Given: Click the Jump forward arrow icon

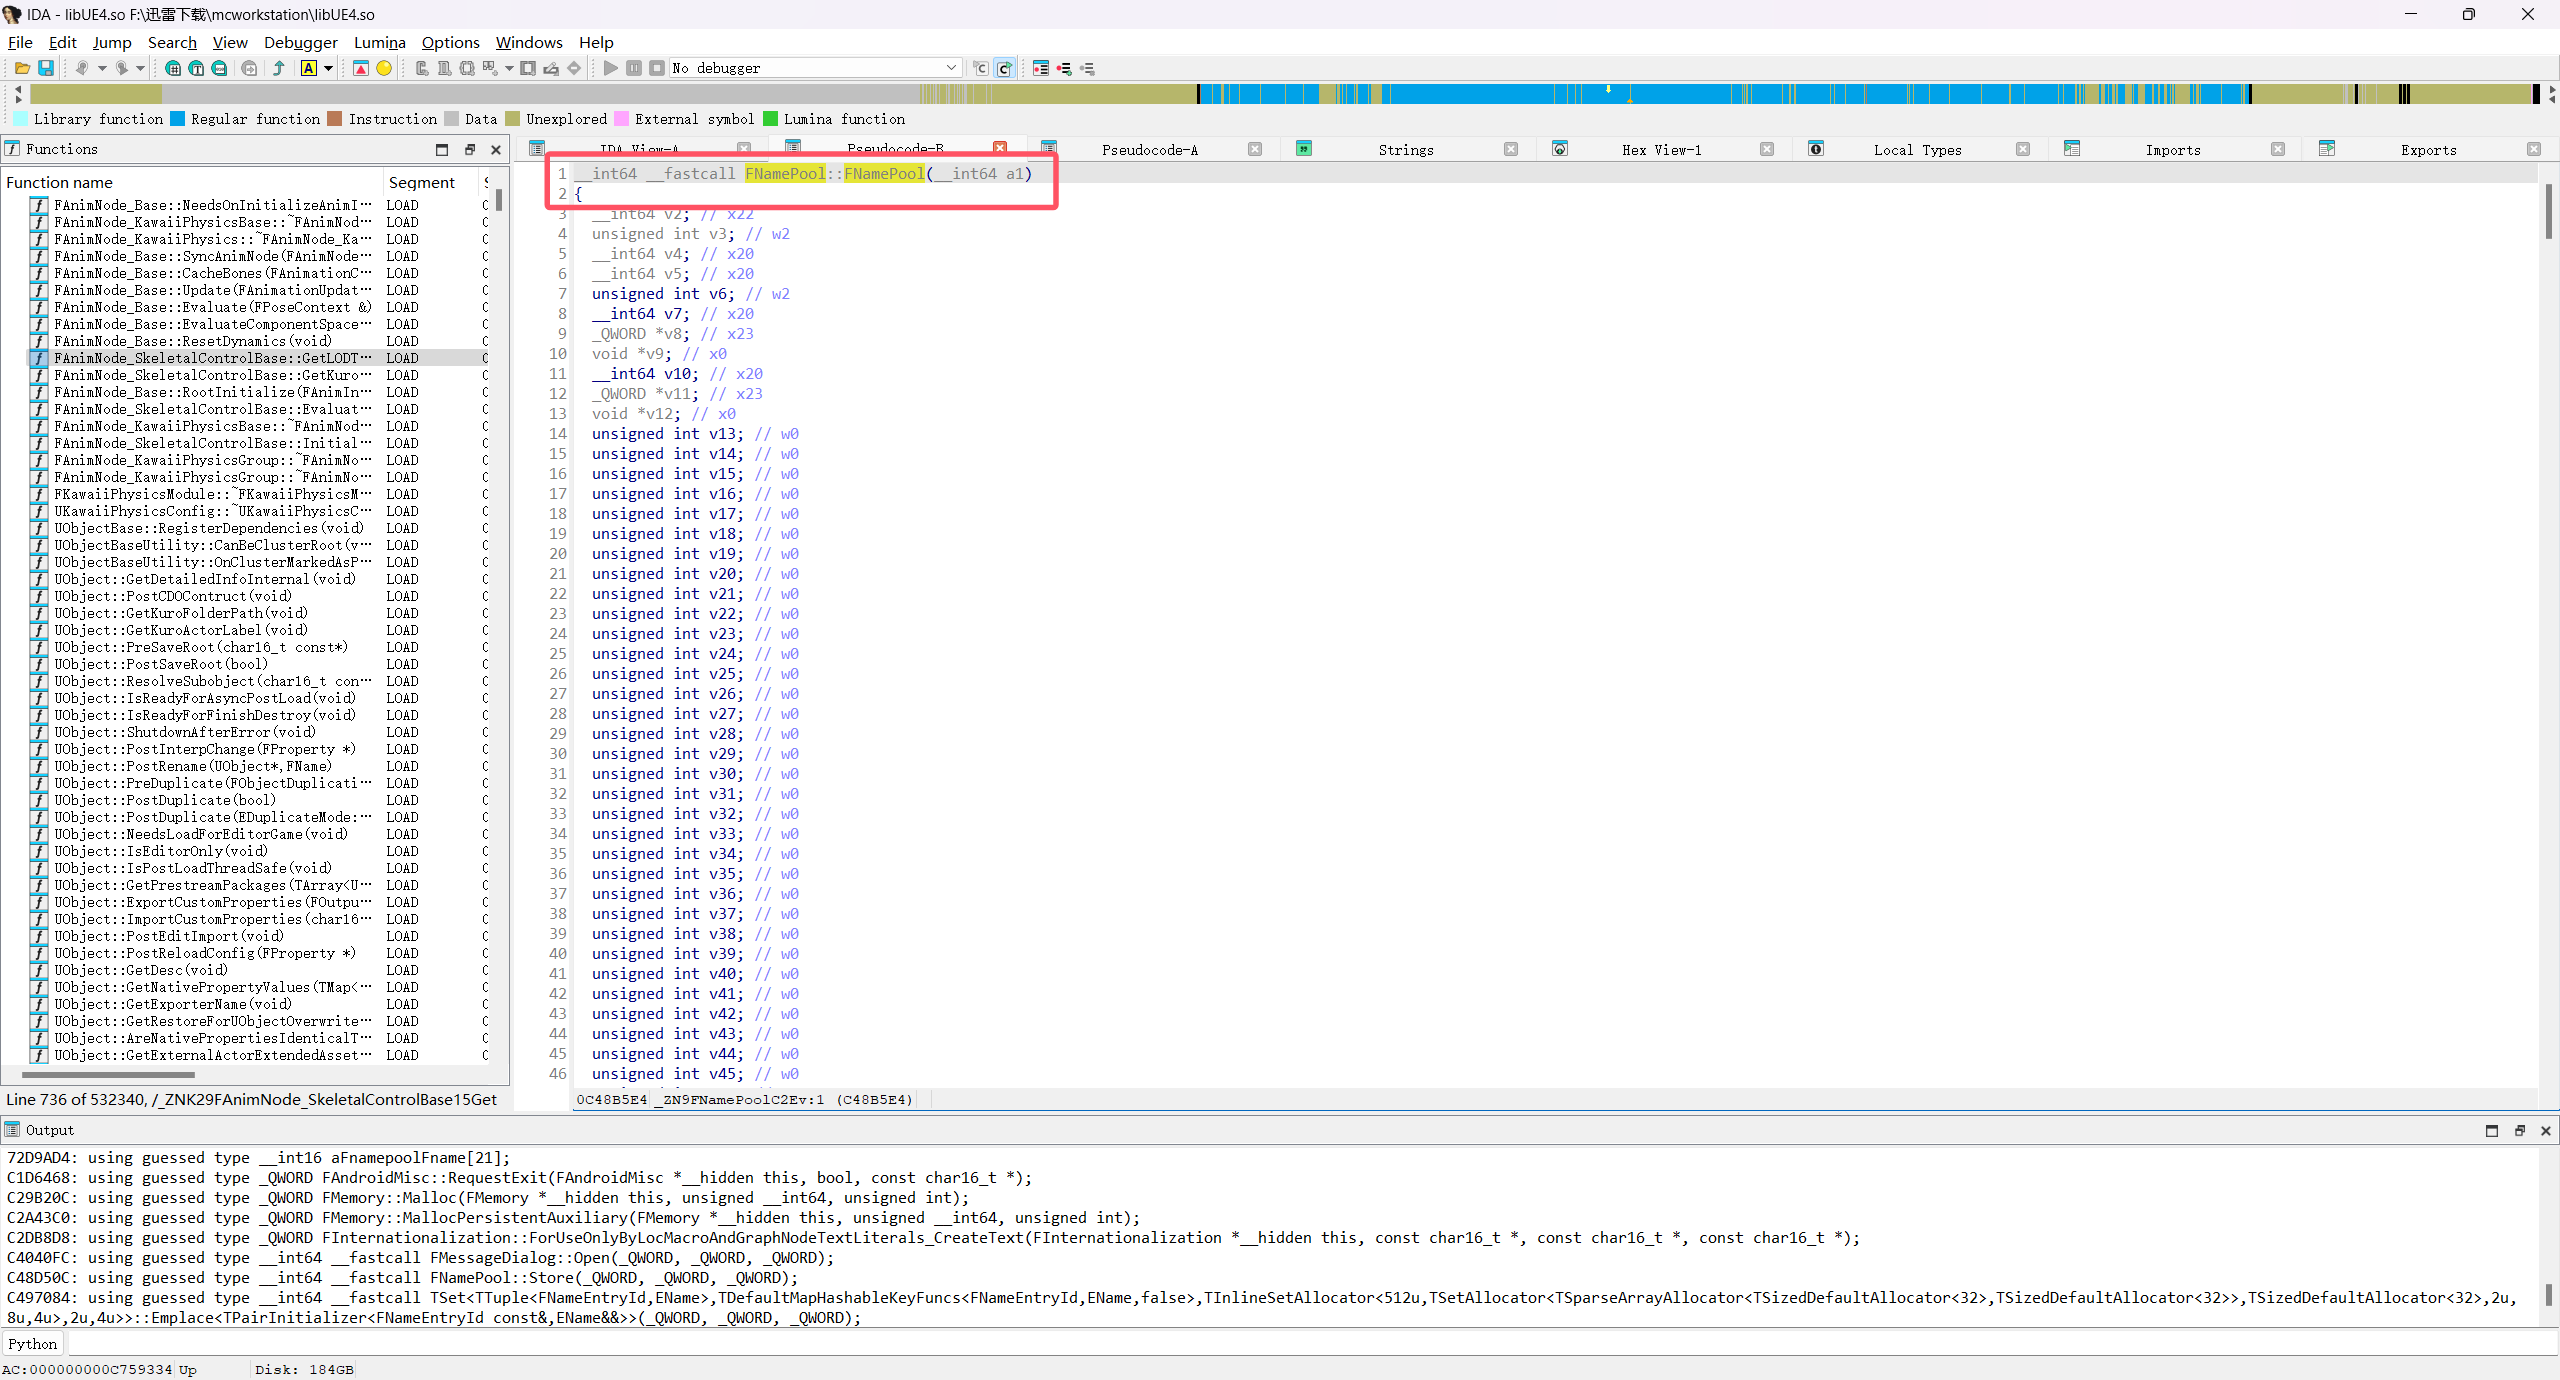Looking at the screenshot, I should 122,68.
